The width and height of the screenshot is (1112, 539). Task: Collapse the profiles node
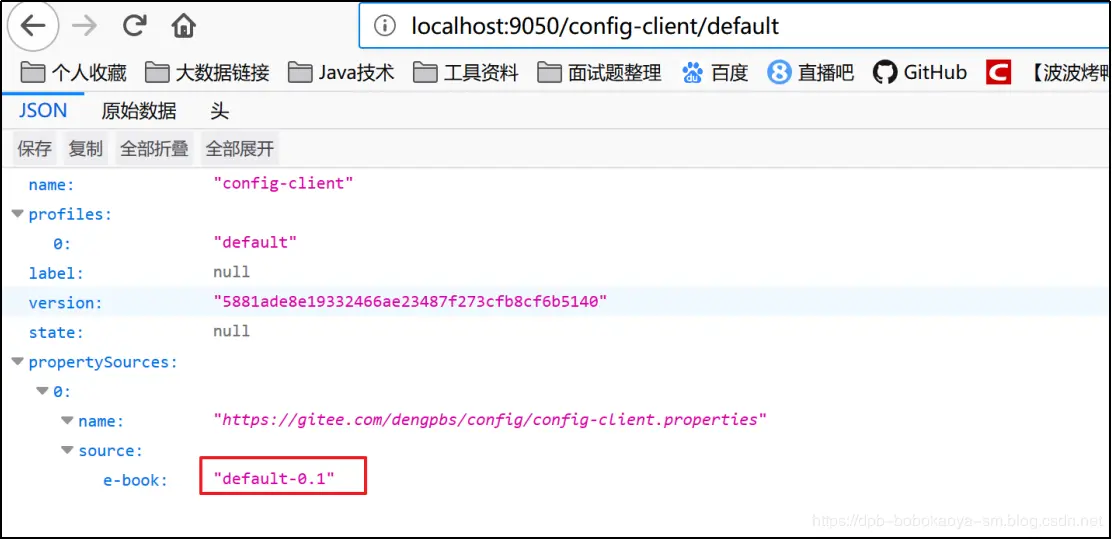(x=17, y=213)
